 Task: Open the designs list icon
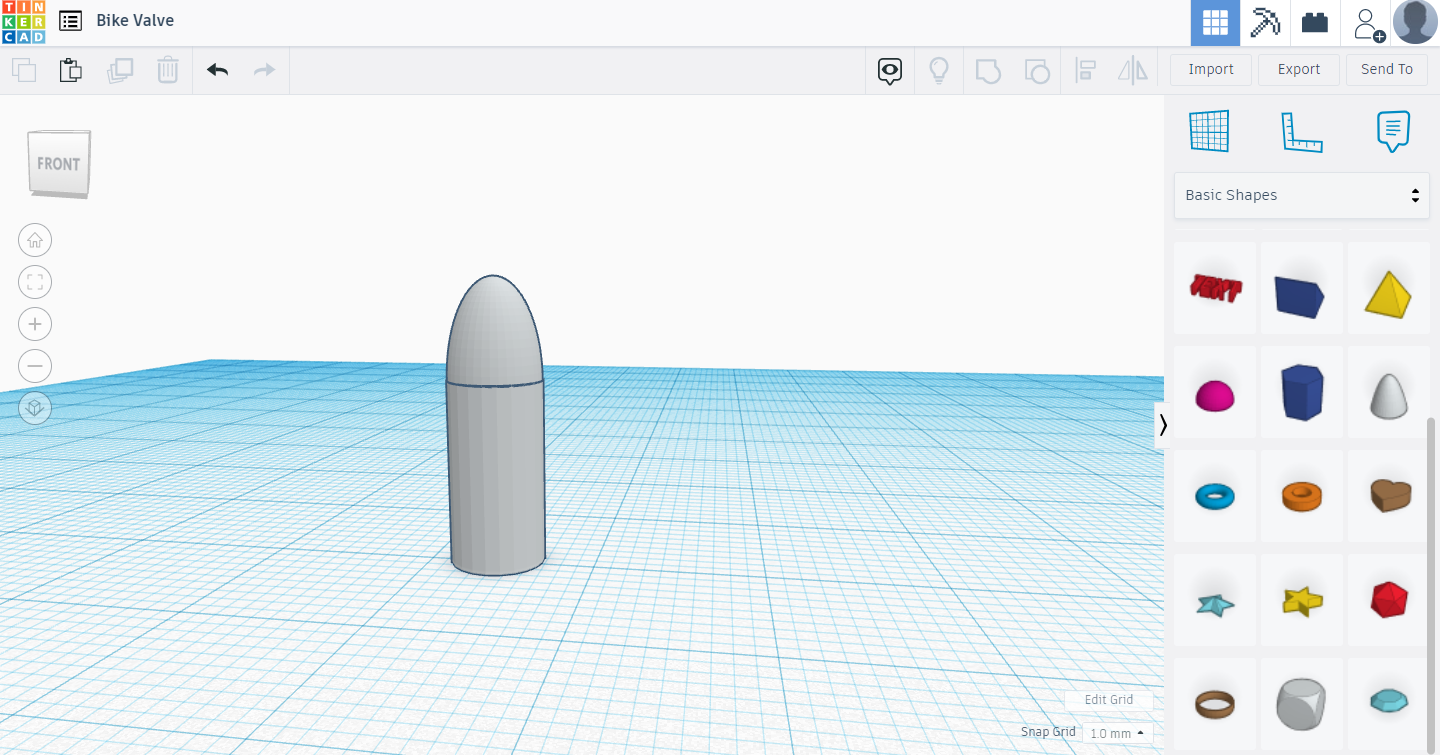point(70,20)
